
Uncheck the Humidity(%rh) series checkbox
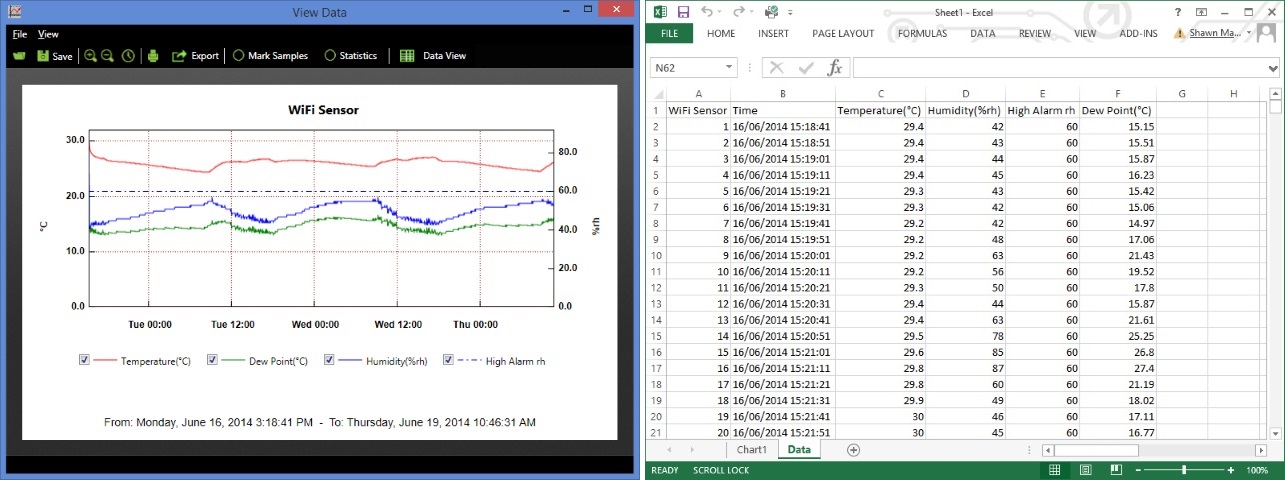coord(329,360)
